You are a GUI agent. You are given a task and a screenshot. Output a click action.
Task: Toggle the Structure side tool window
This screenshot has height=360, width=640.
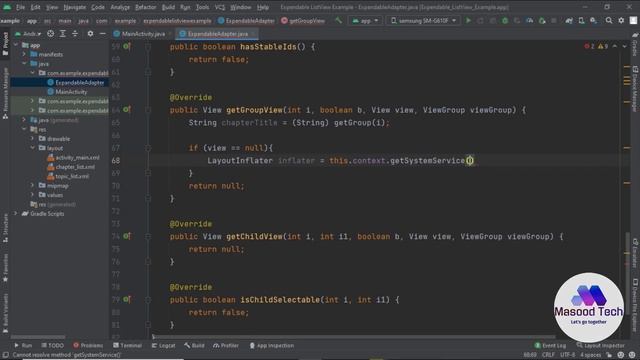5,229
